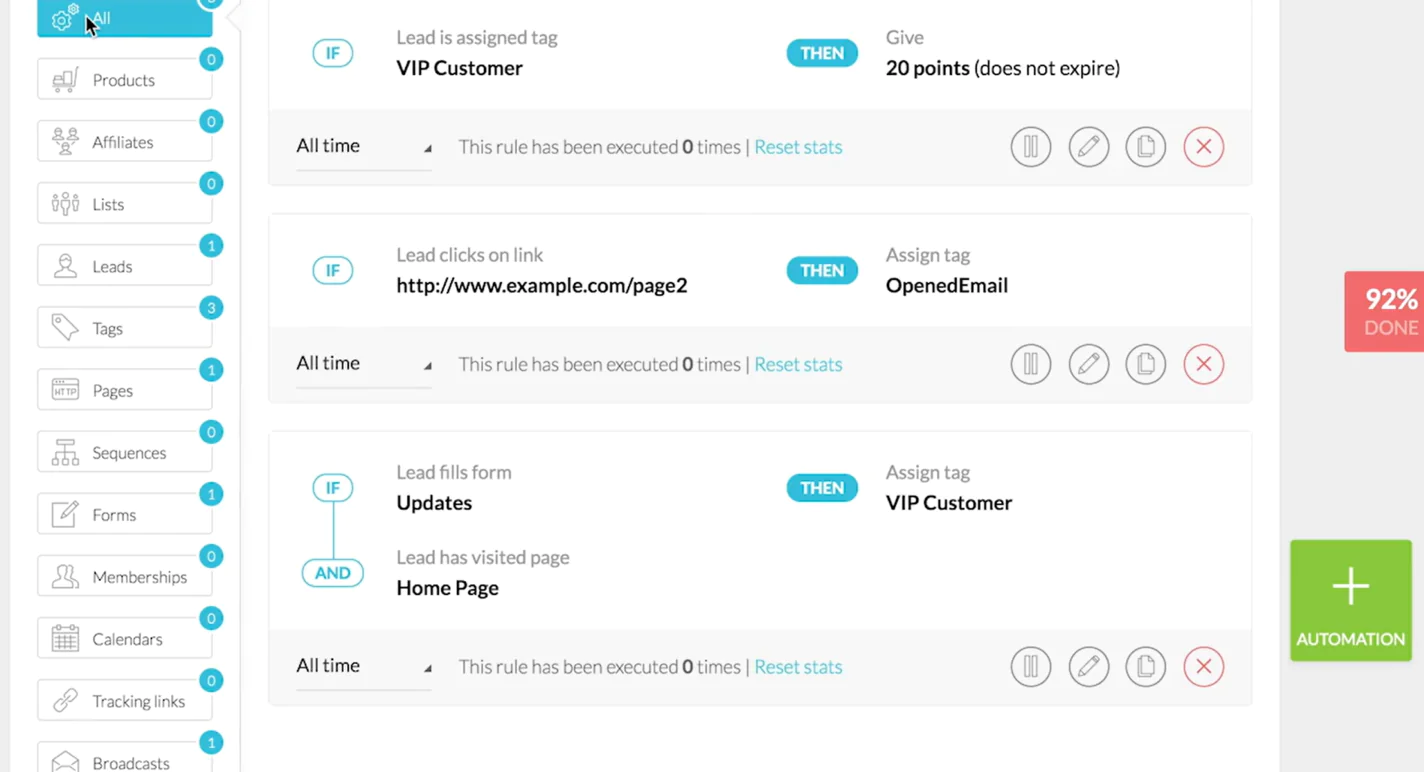The width and height of the screenshot is (1424, 772).
Task: Delete the Updates form fill rule
Action: pos(1203,666)
